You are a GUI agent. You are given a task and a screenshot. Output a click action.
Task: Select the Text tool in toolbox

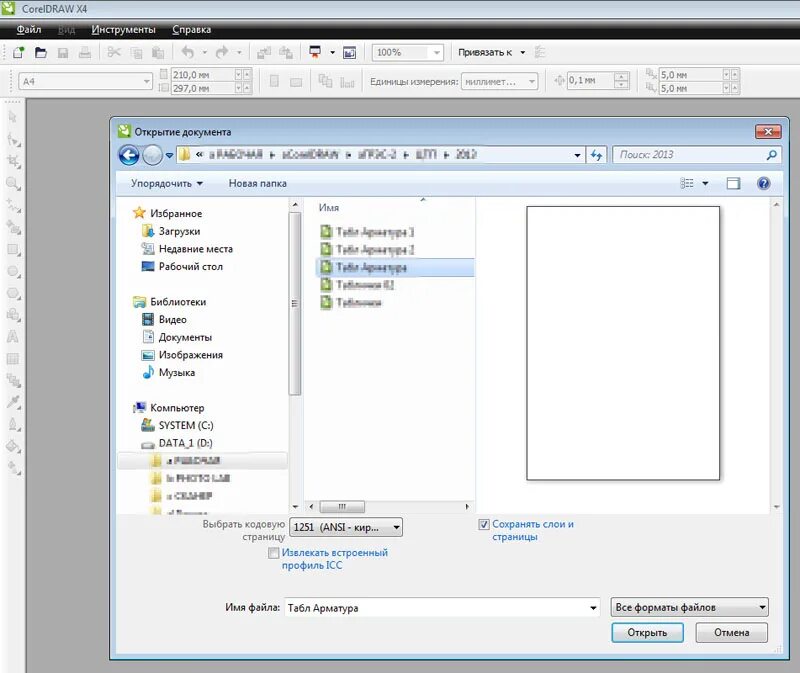click(13, 337)
